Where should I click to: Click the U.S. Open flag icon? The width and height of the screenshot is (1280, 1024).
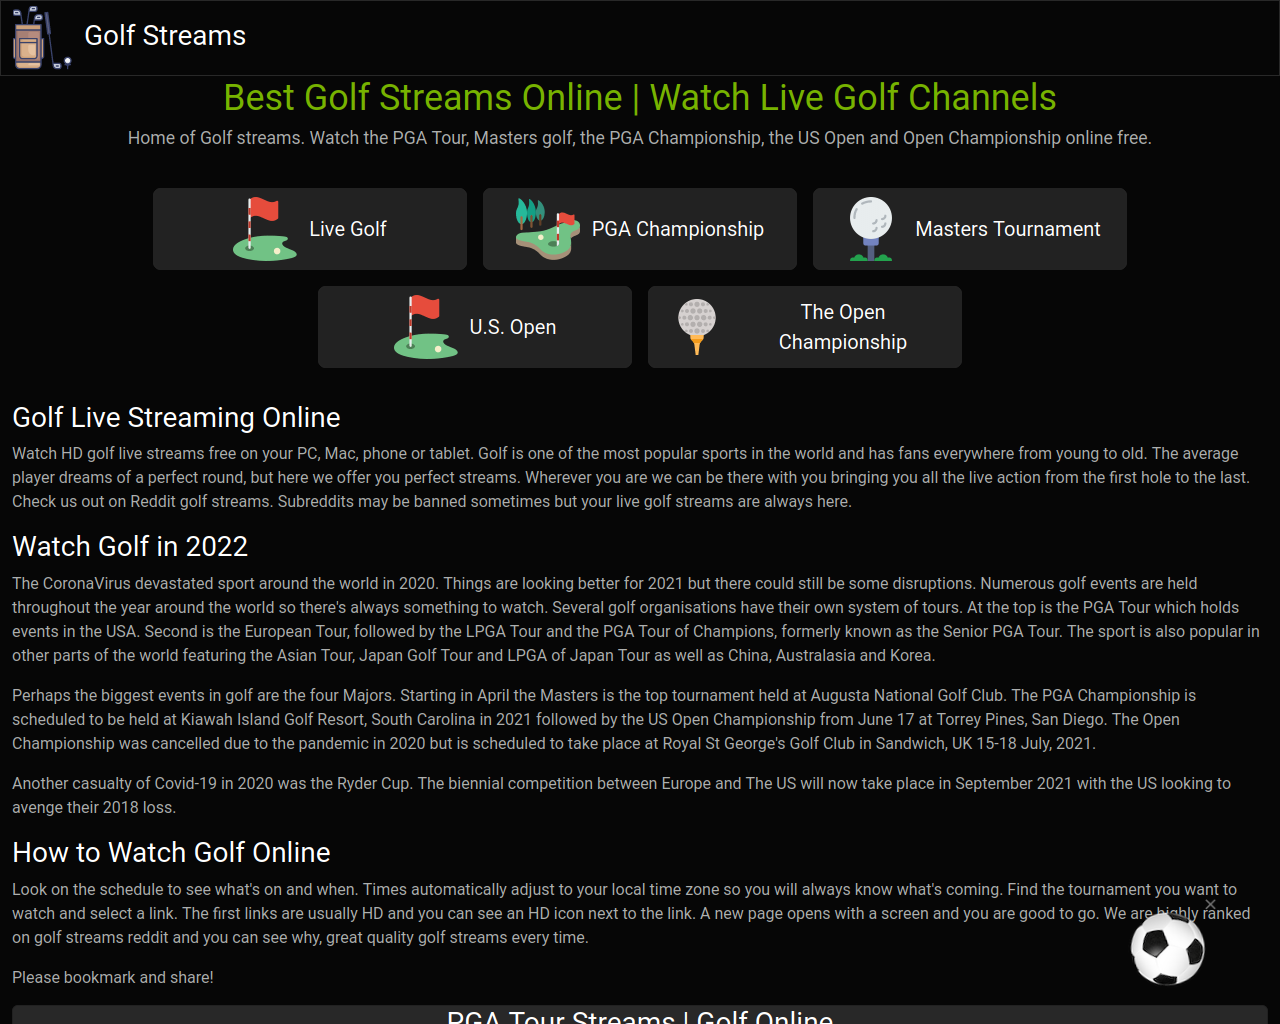[426, 327]
